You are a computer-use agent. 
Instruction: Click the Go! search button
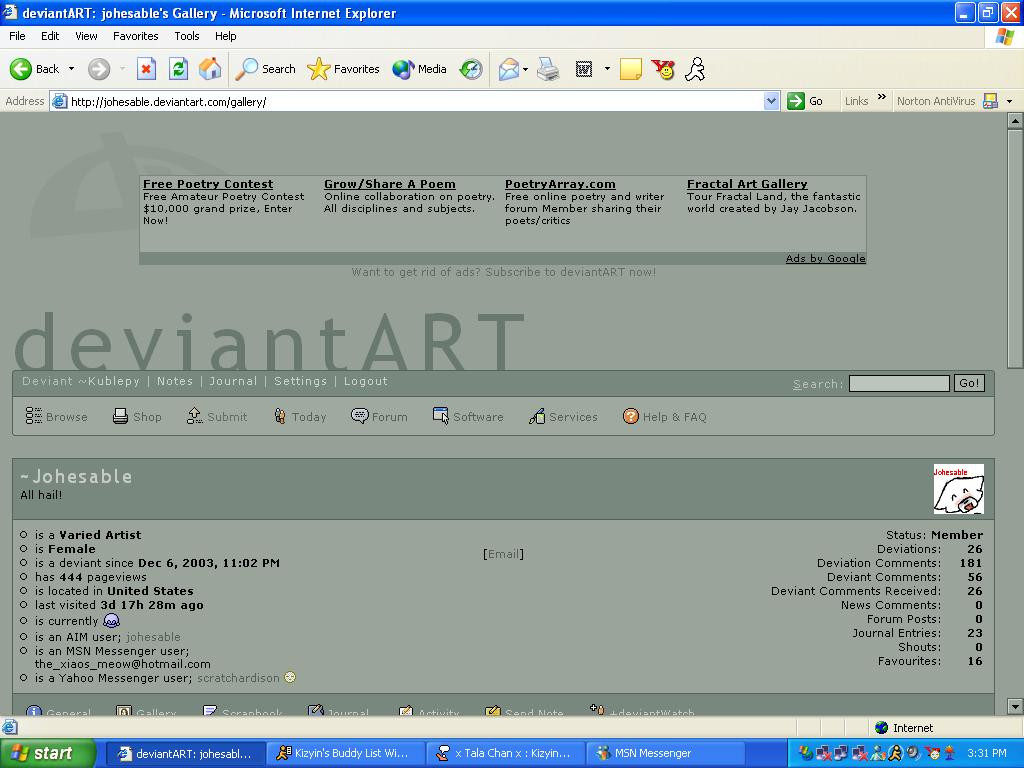point(969,383)
